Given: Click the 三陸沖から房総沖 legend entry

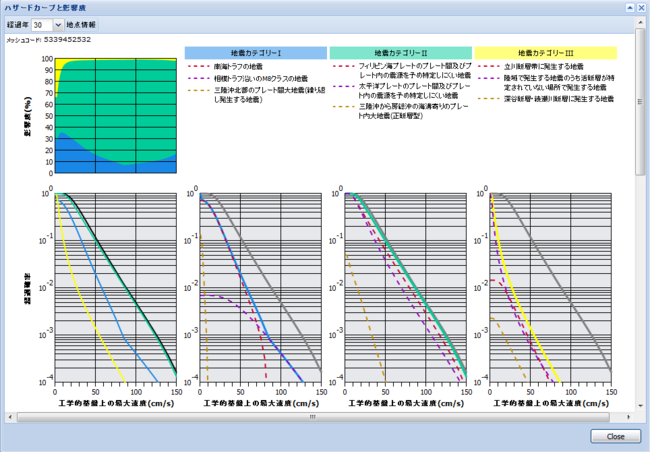Looking at the screenshot, I should click(400, 111).
